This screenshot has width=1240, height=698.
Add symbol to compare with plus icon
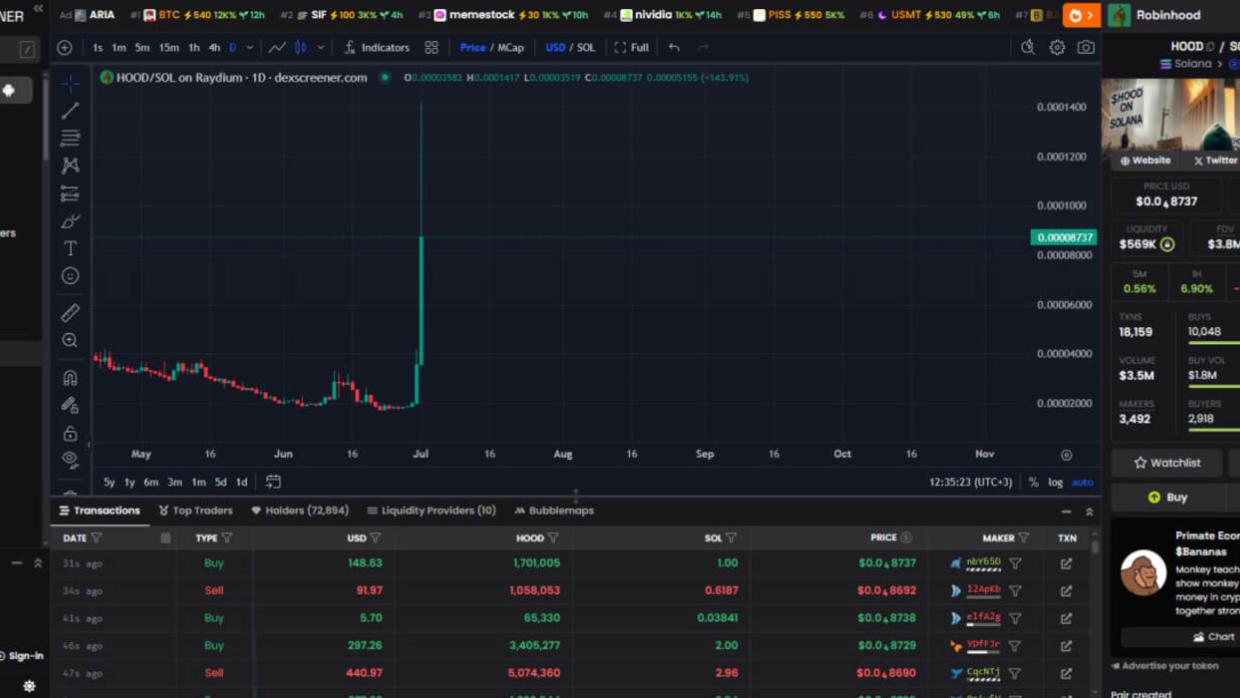[x=64, y=47]
